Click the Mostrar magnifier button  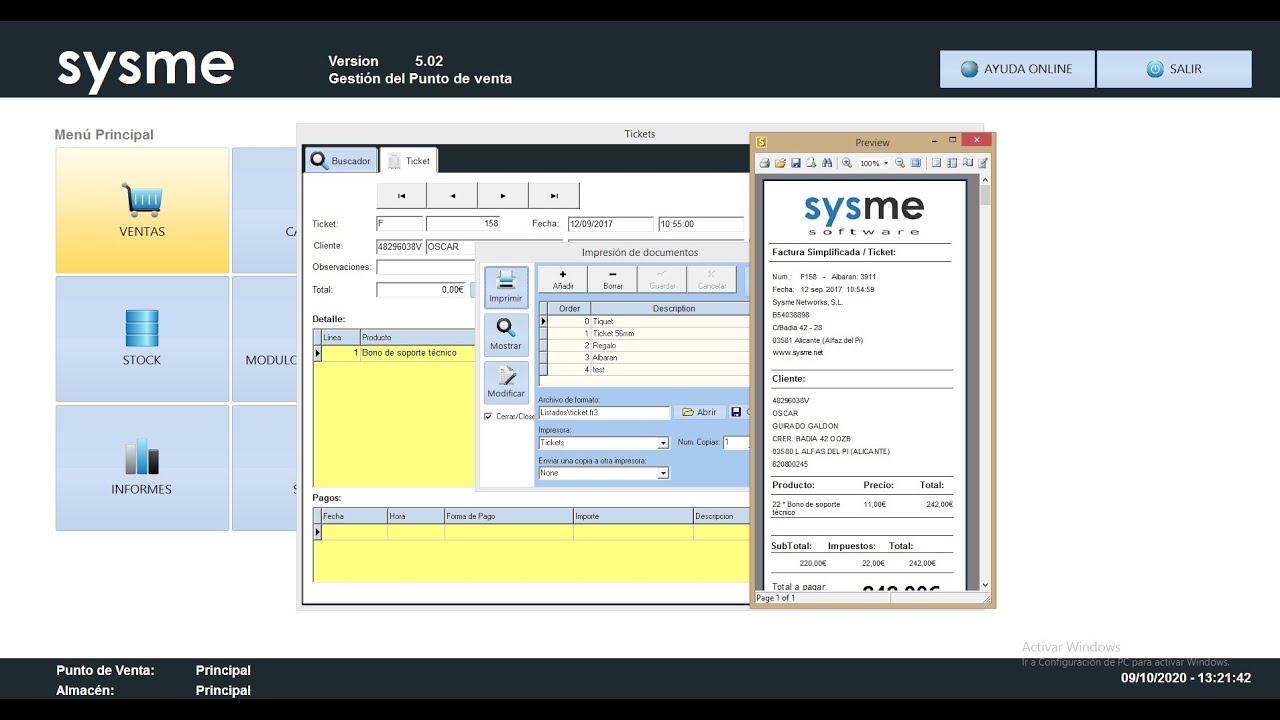pos(506,335)
